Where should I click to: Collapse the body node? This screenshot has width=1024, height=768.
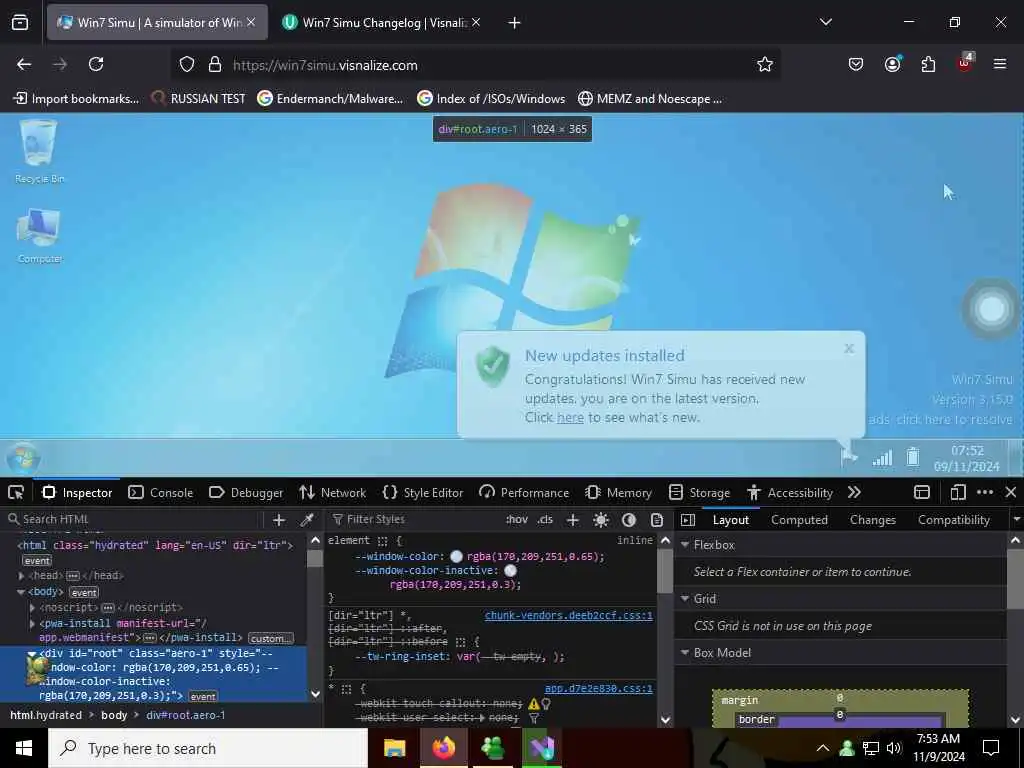click(21, 592)
